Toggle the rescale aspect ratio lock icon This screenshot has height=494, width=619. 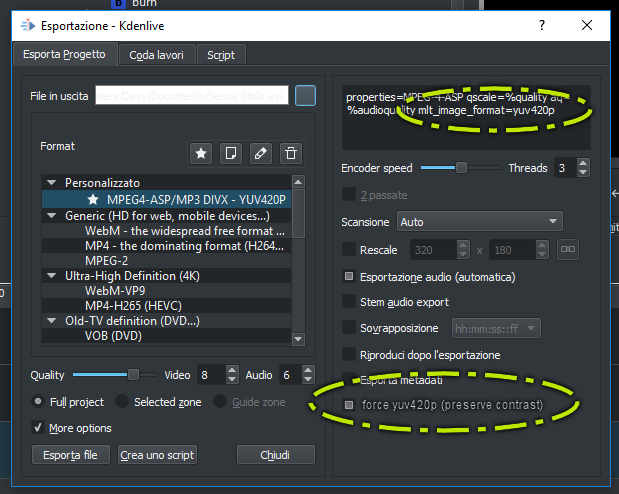pyautogui.click(x=568, y=249)
